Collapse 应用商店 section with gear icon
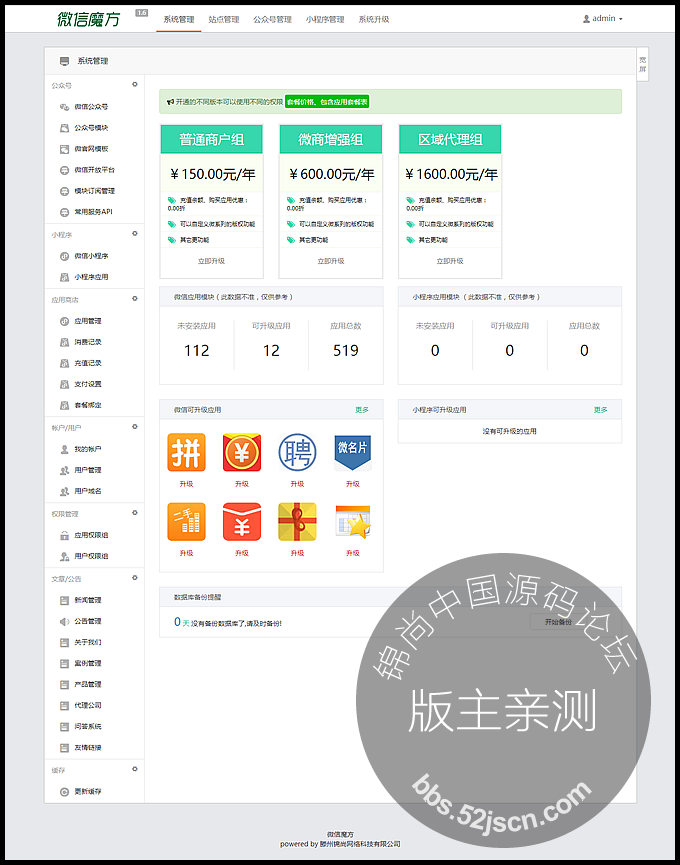 coord(135,298)
